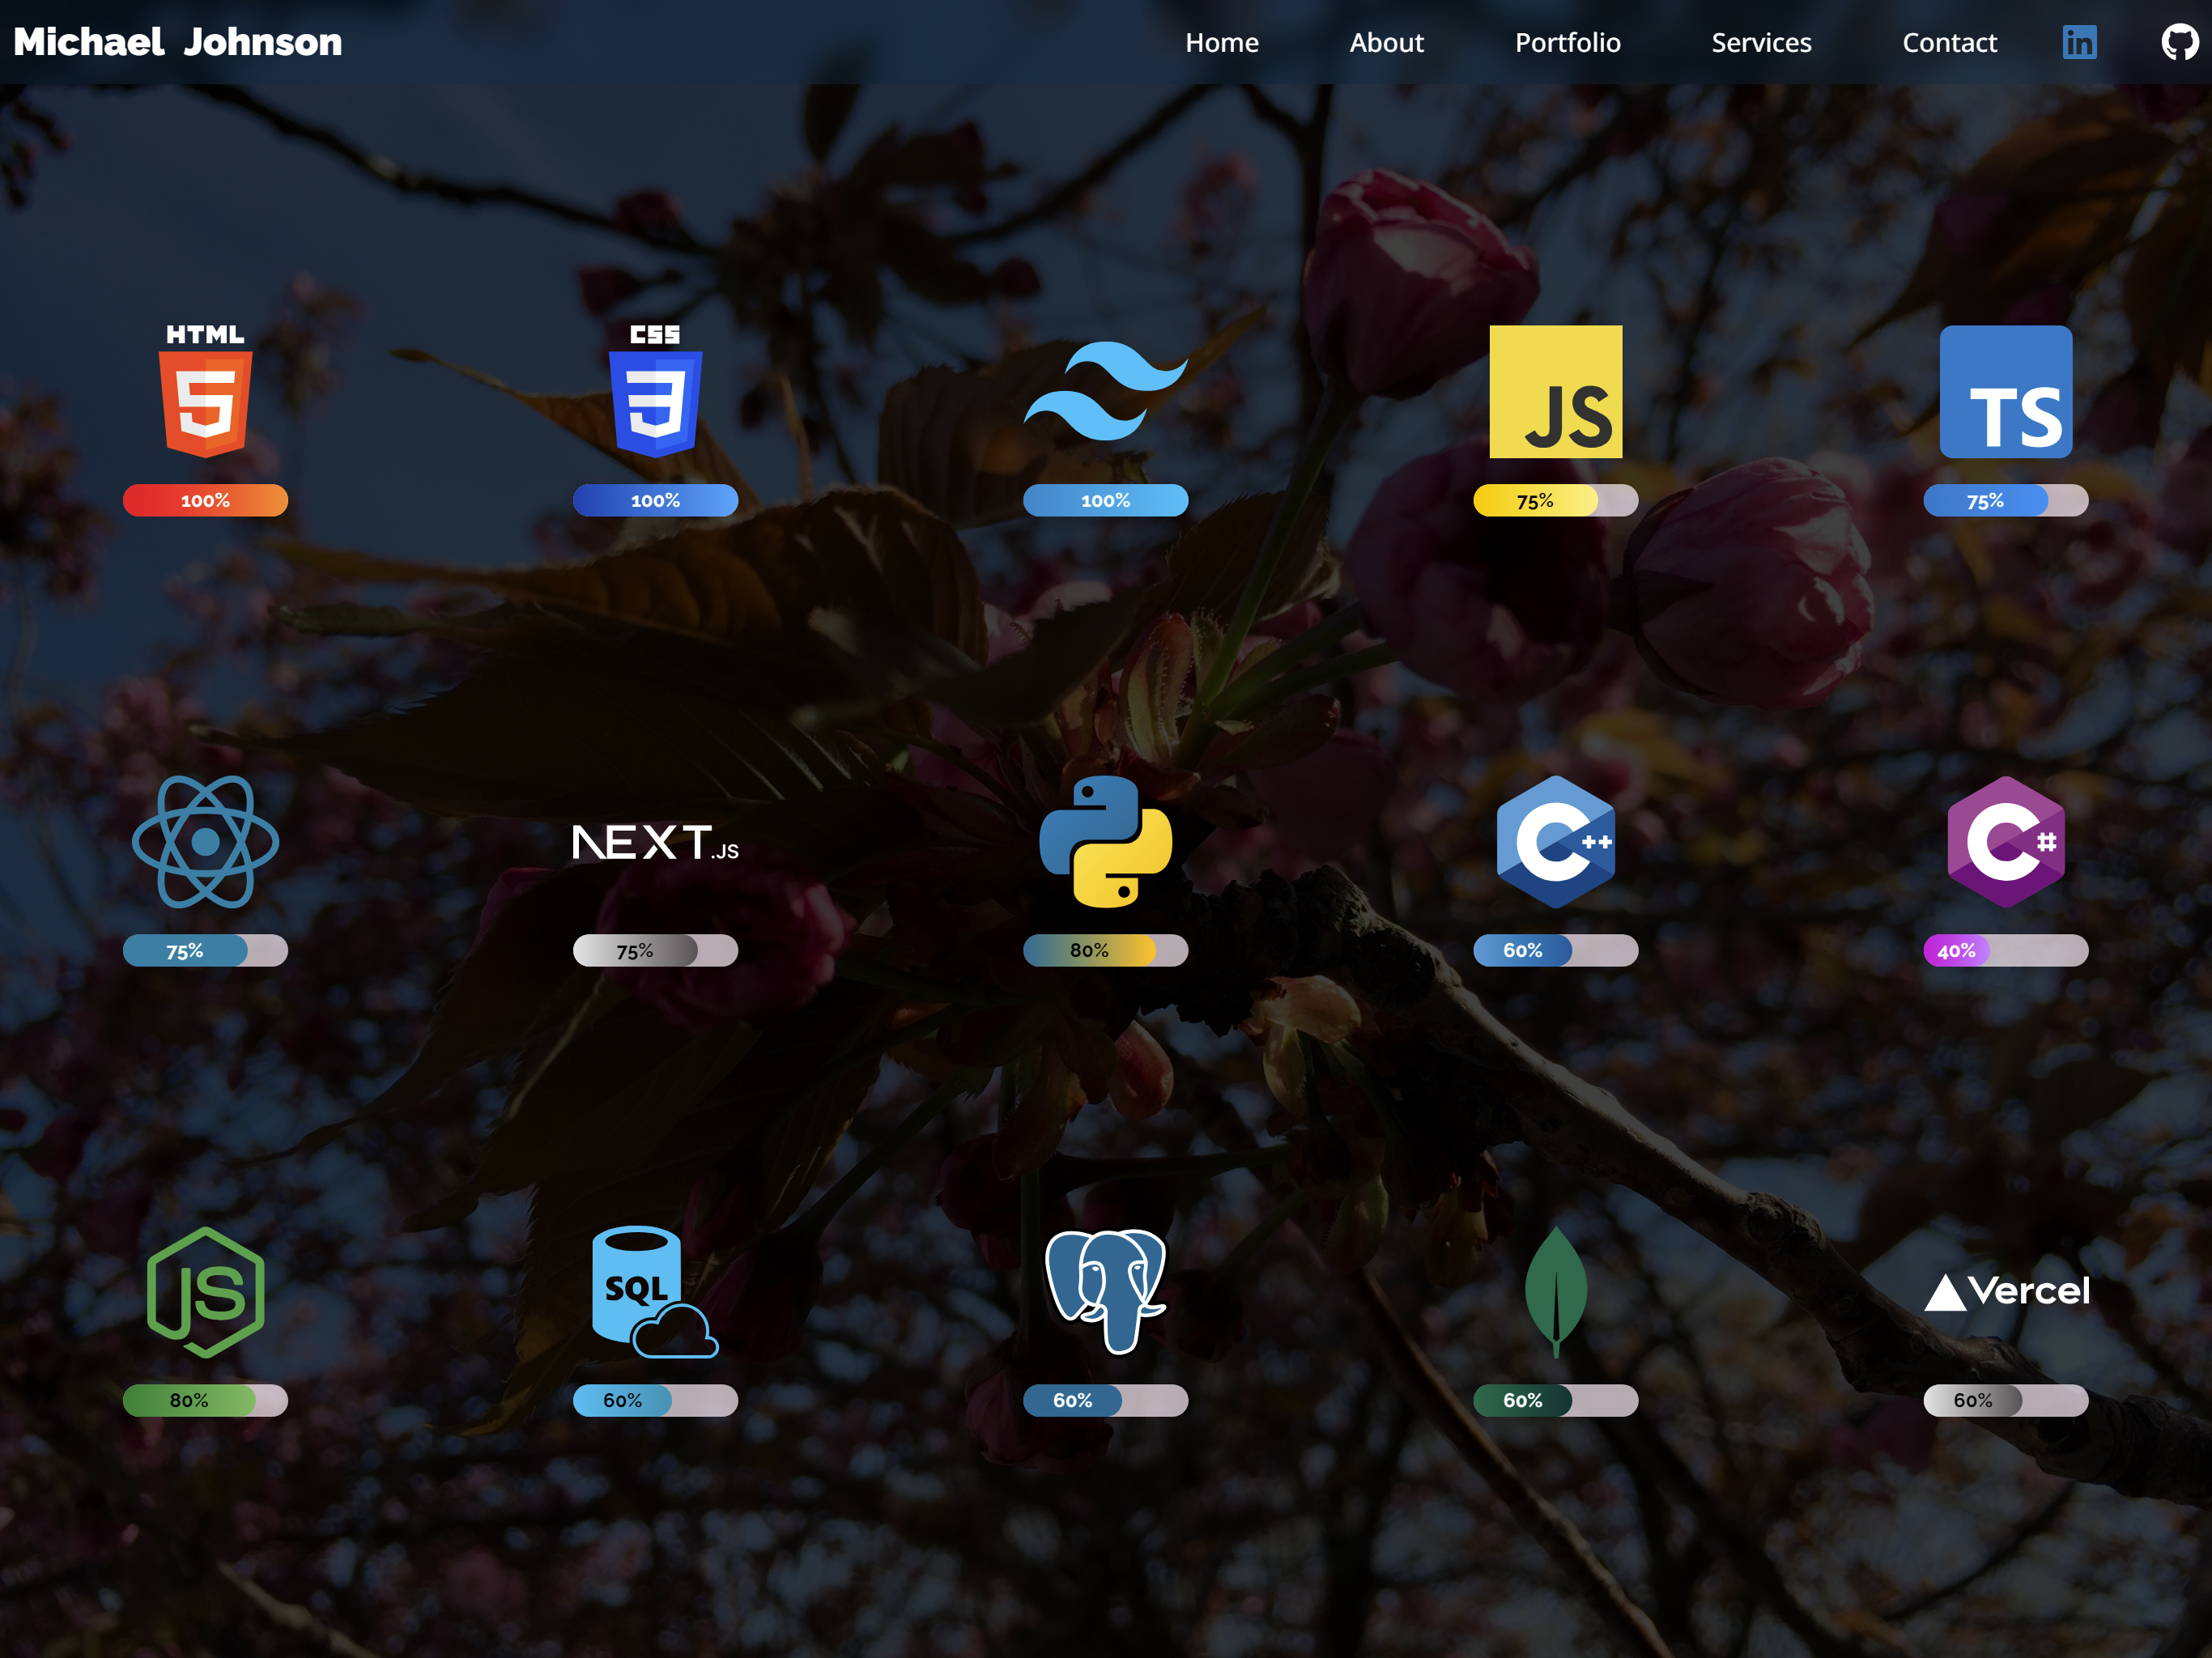Click the Python skill icon

[x=1104, y=844]
